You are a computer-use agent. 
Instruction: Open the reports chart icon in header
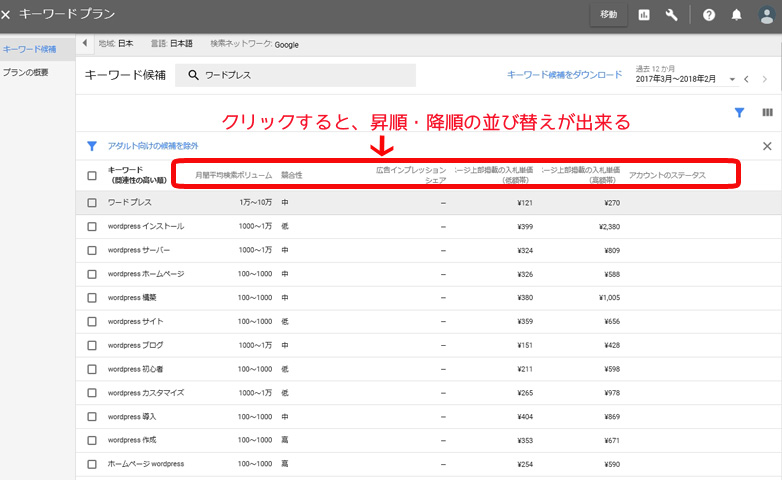click(x=644, y=15)
